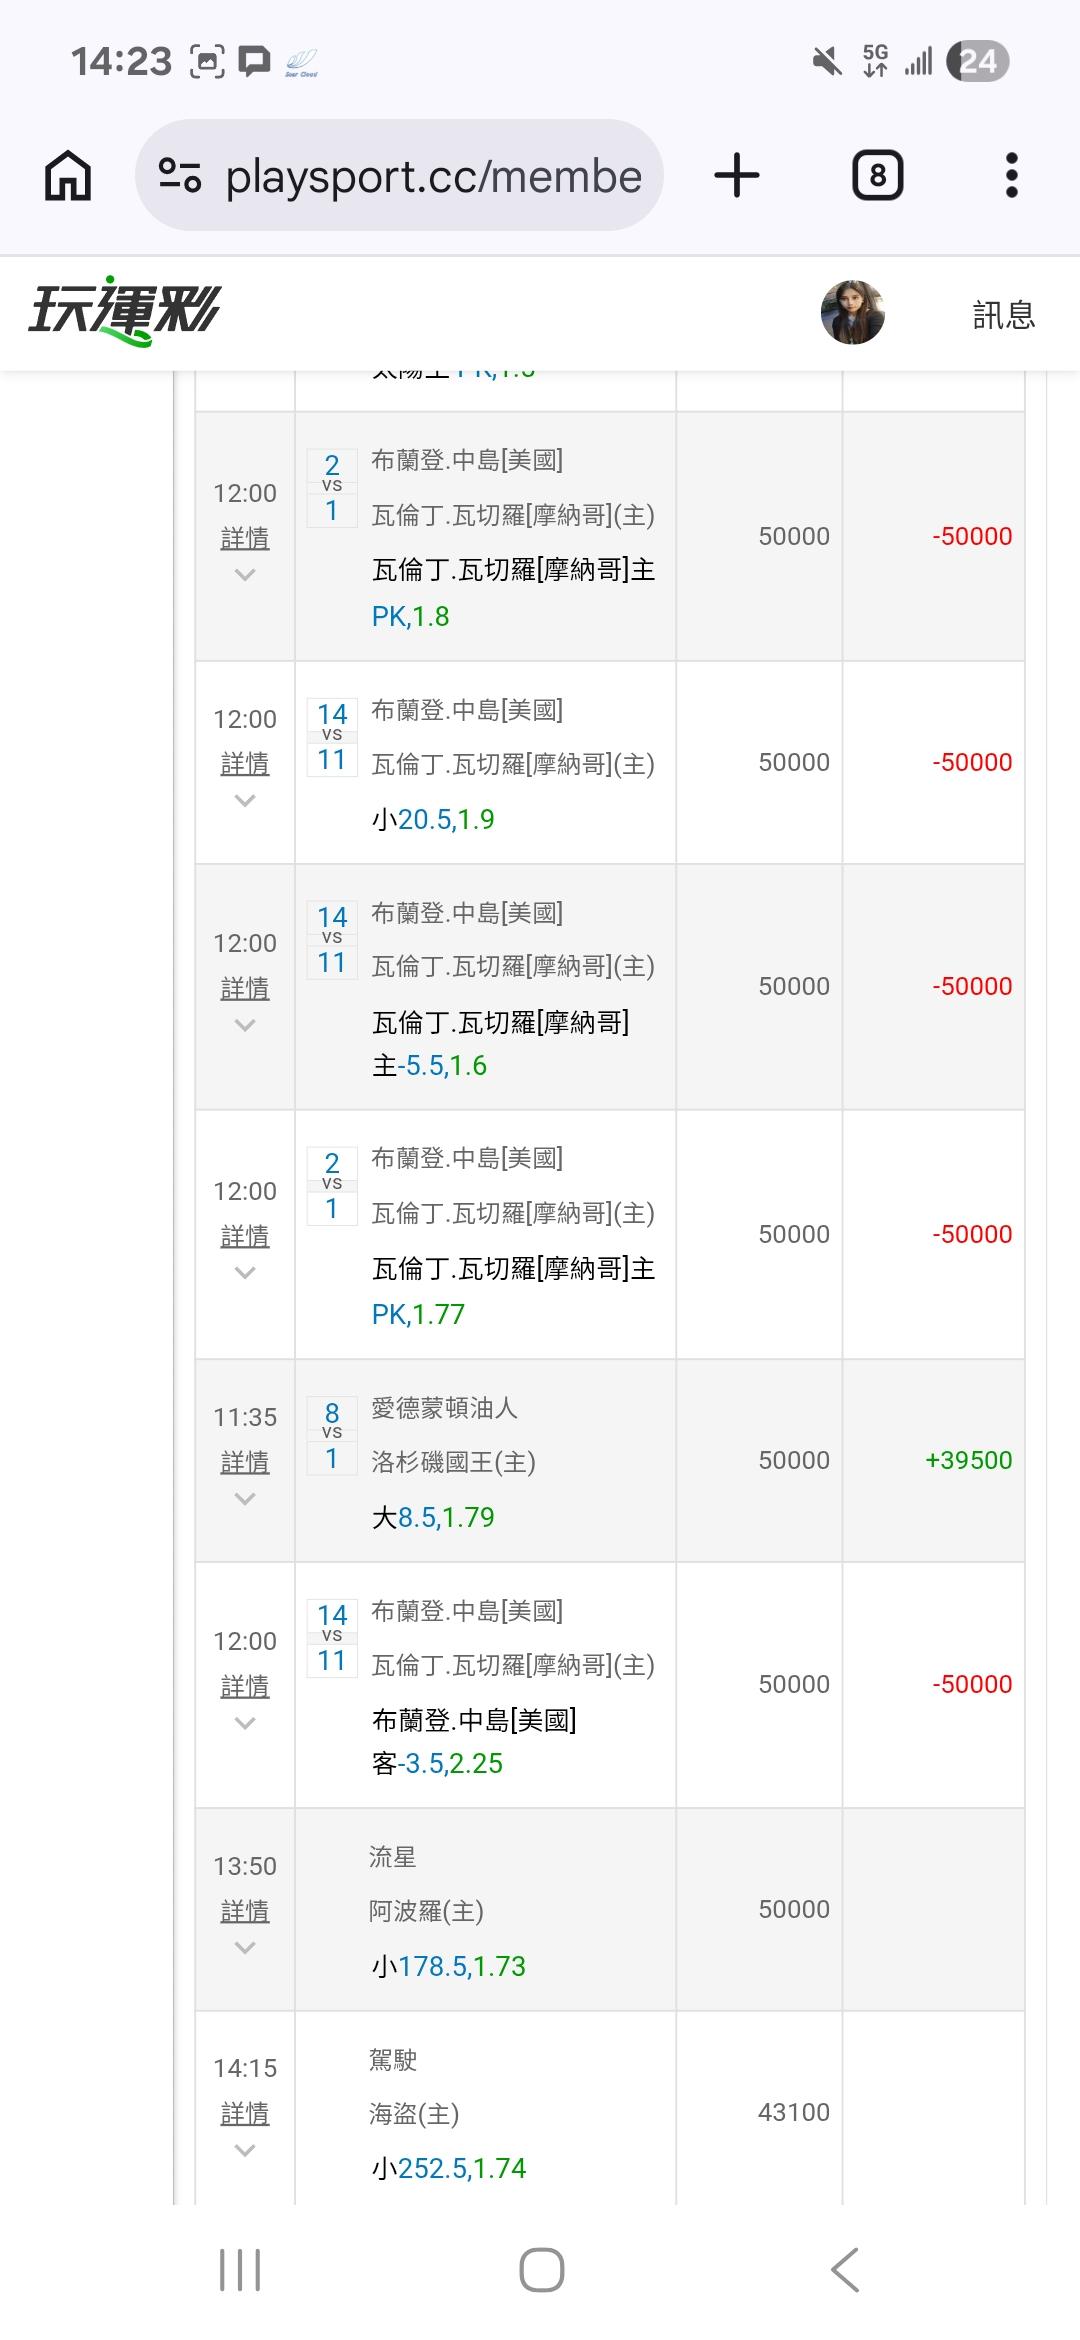This screenshot has width=1080, height=2340.
Task: Open the browser three-dot menu
Action: [1011, 176]
